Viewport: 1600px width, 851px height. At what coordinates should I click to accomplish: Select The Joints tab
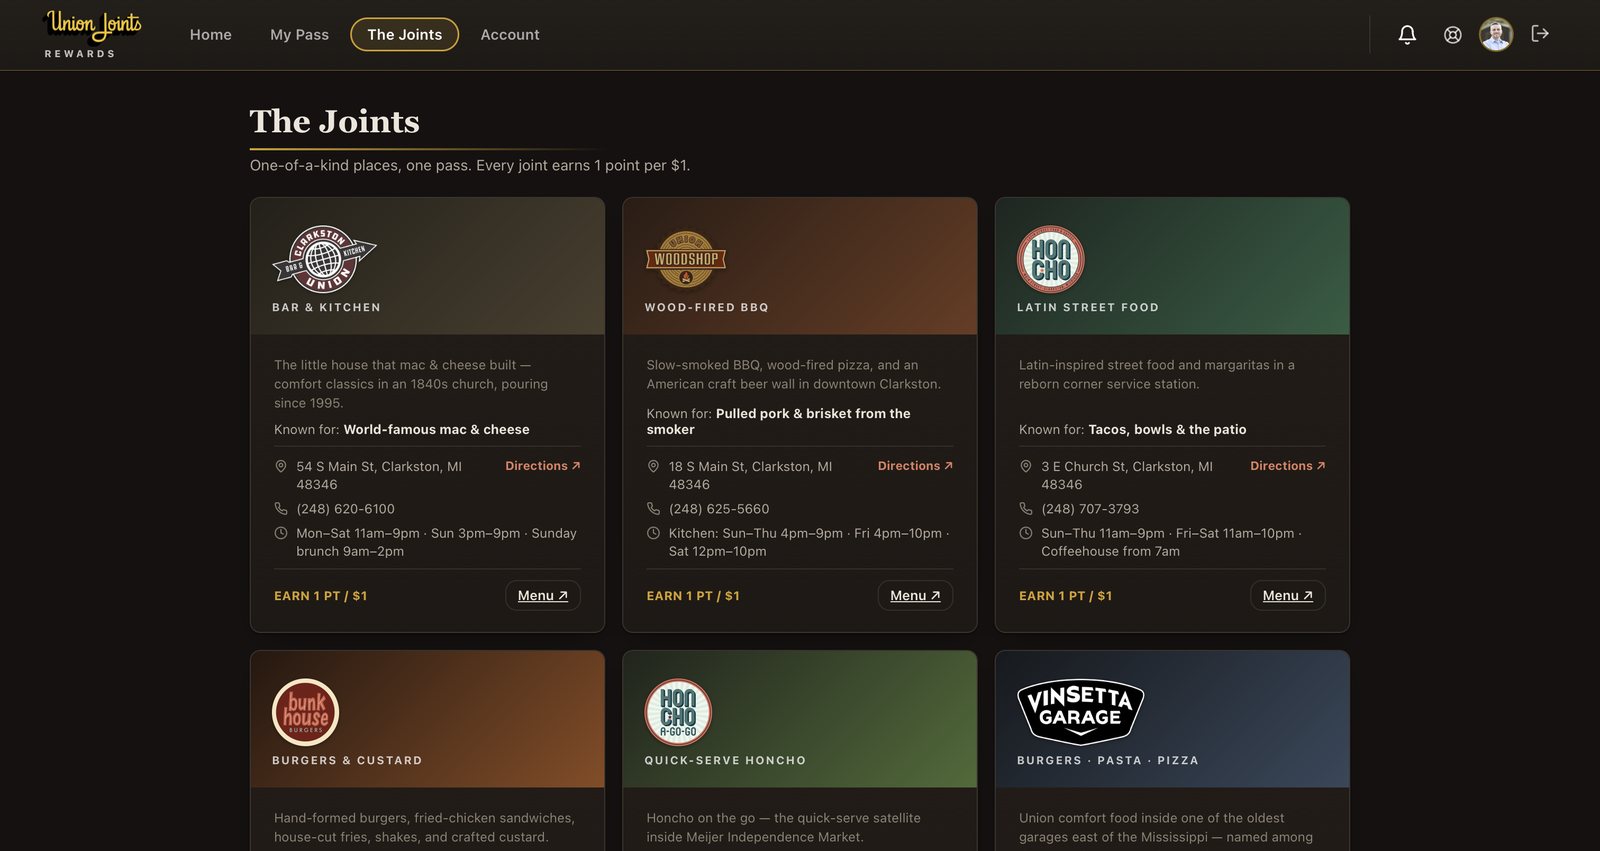point(405,35)
